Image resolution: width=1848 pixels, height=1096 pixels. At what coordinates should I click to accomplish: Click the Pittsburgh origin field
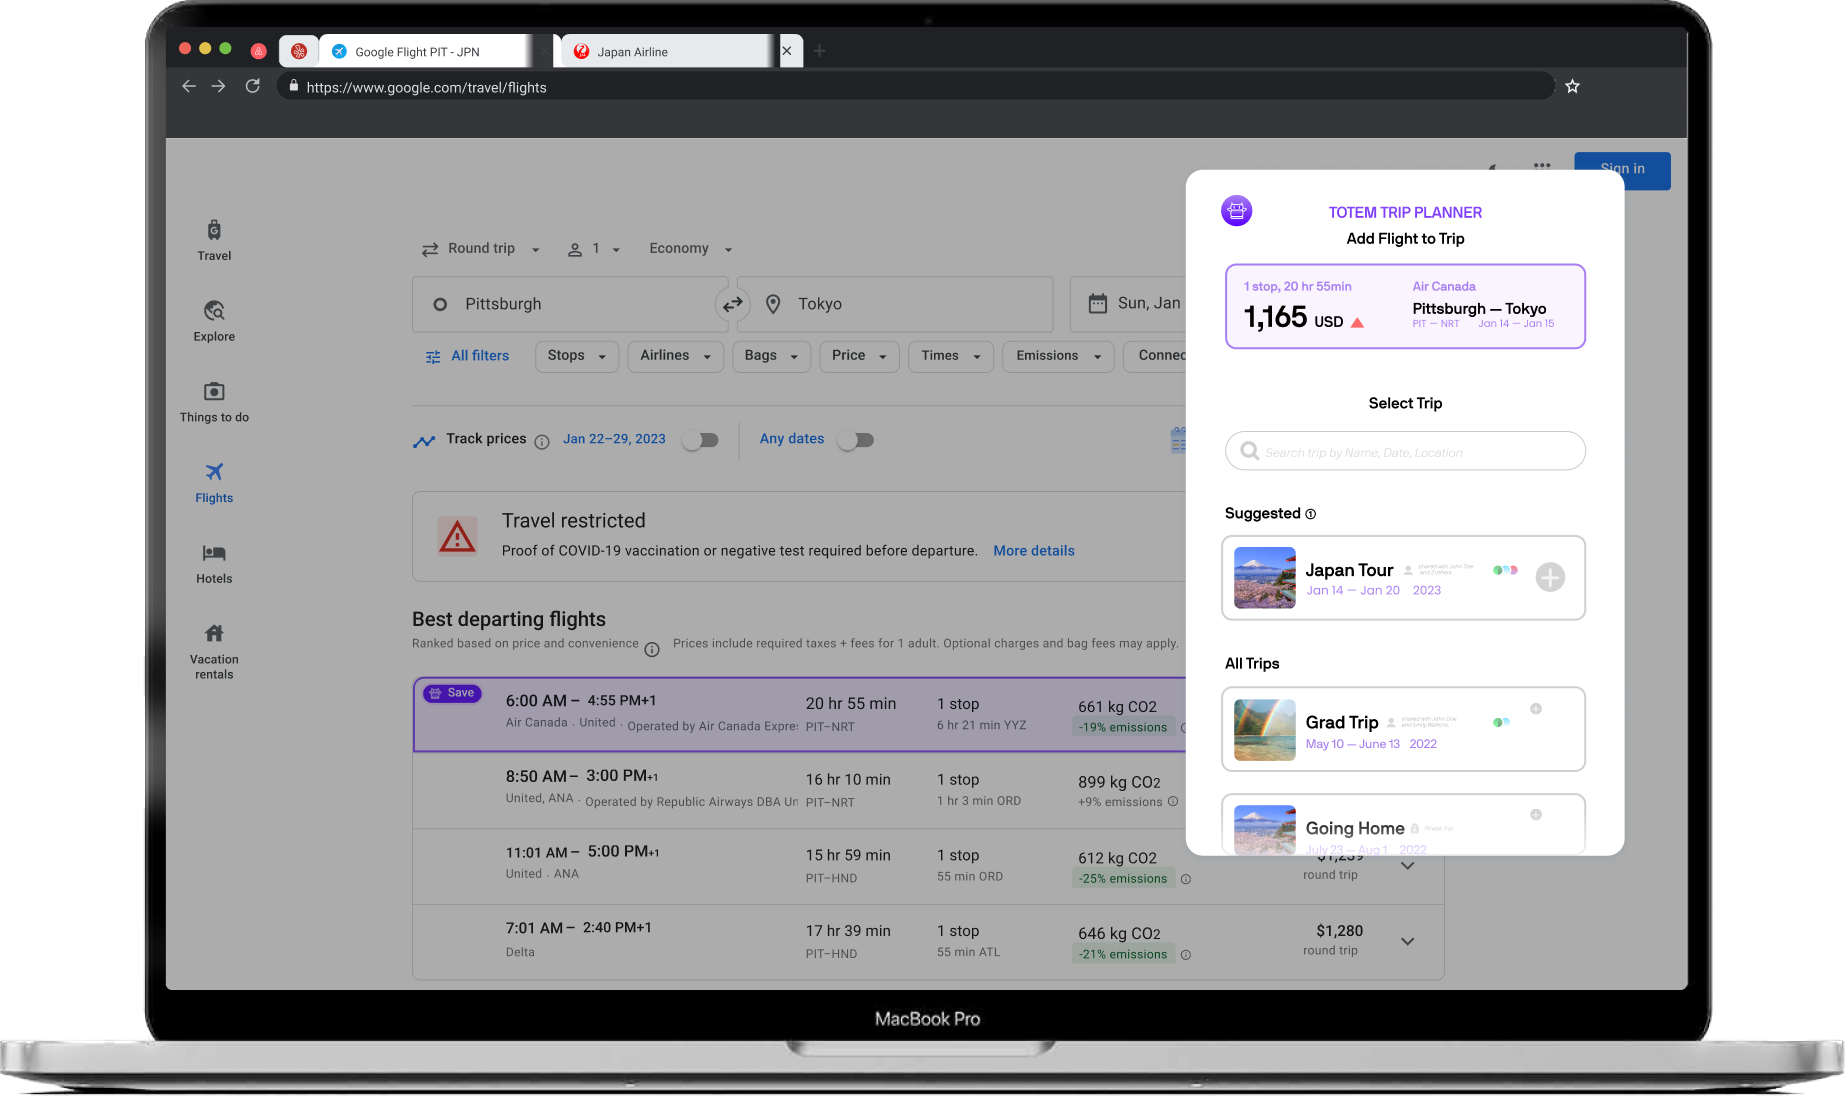tap(570, 304)
